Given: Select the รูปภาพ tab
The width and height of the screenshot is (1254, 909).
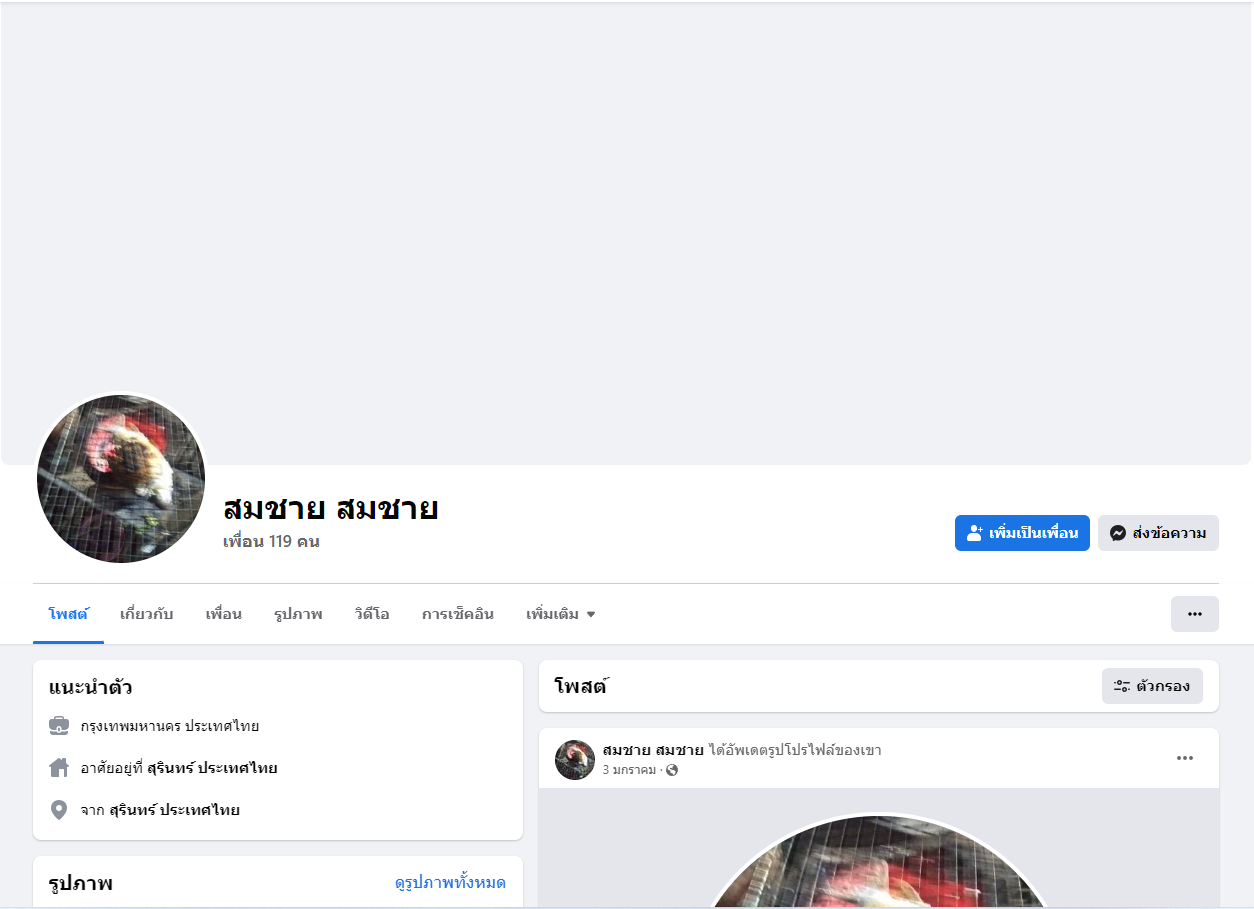Looking at the screenshot, I should [x=298, y=614].
